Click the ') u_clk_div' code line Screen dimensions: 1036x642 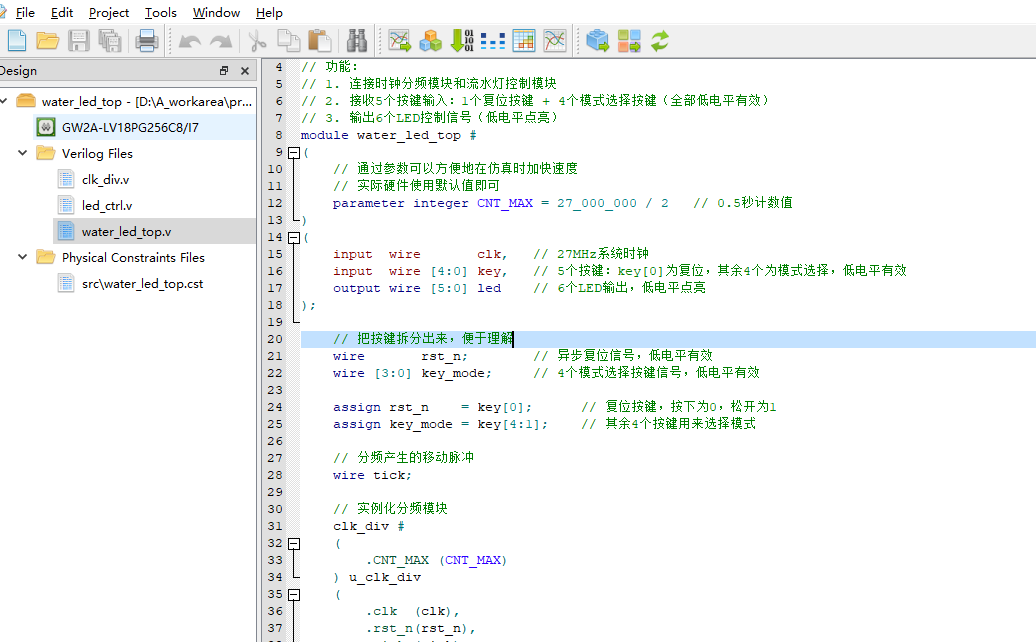[377, 577]
